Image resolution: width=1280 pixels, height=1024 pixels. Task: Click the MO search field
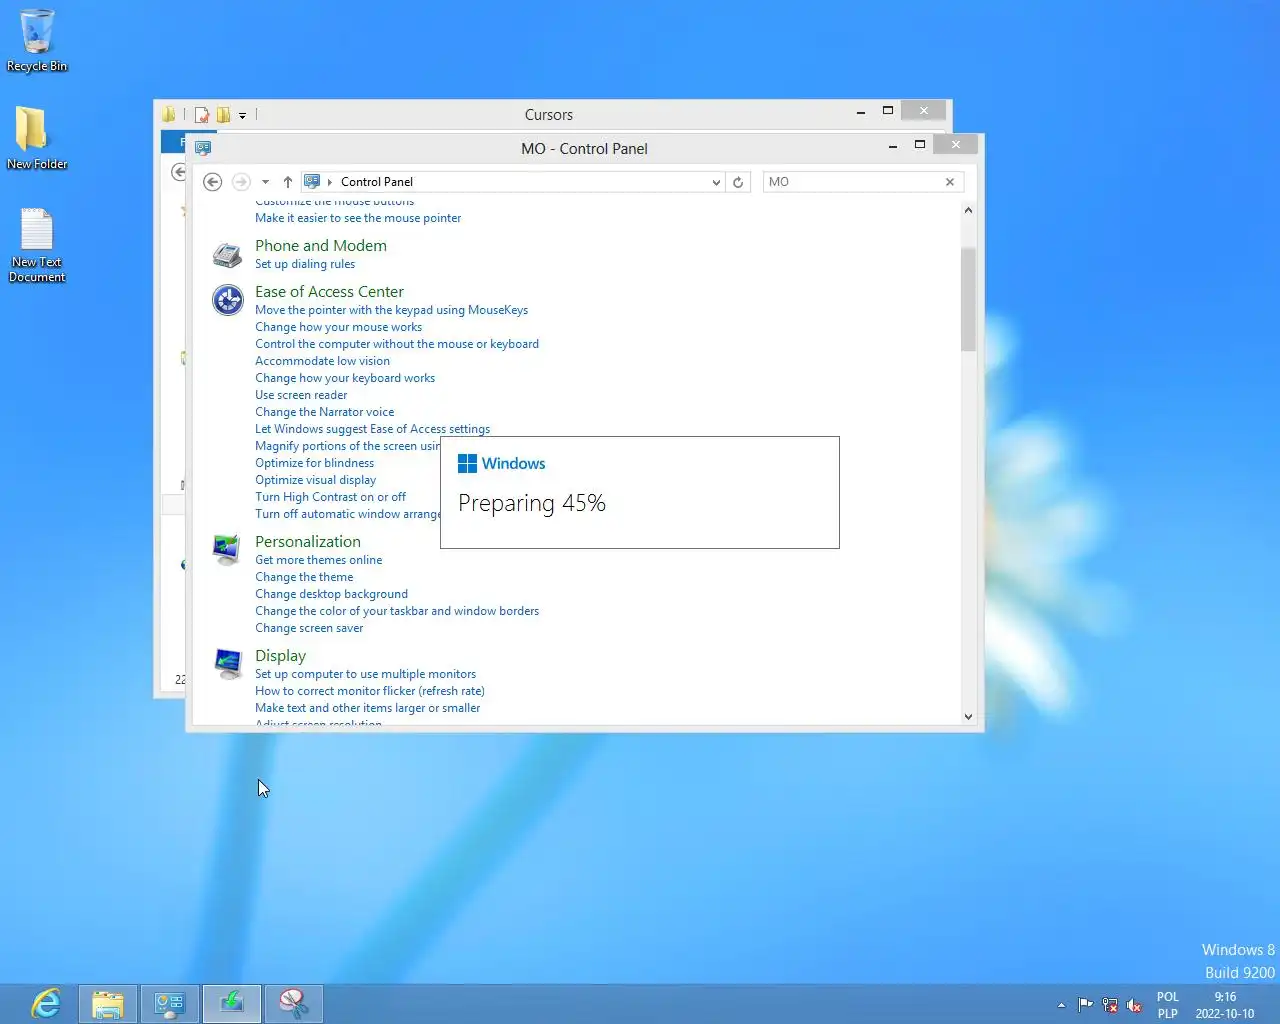pos(853,182)
